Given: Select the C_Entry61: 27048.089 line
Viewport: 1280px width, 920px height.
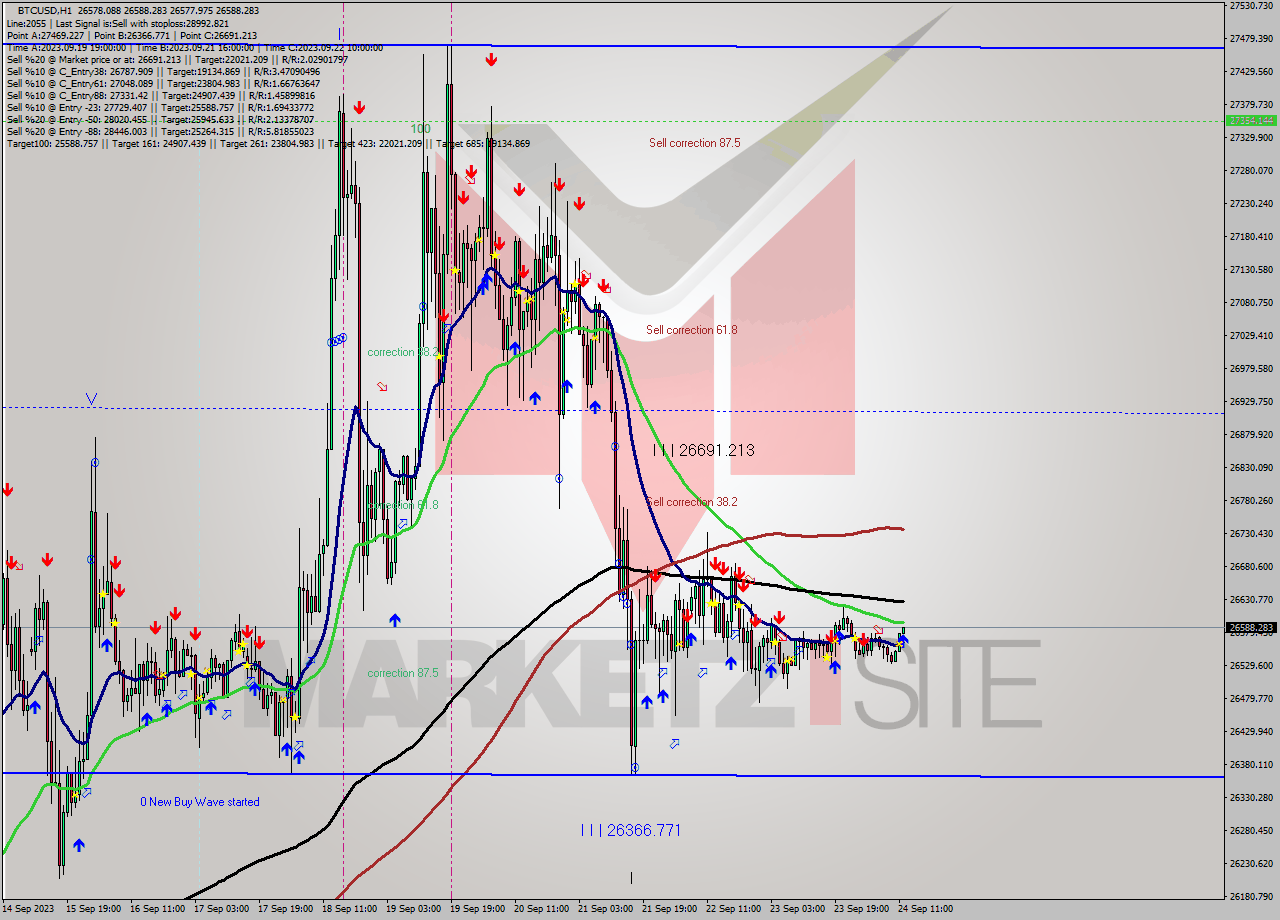Looking at the screenshot, I should tap(163, 84).
